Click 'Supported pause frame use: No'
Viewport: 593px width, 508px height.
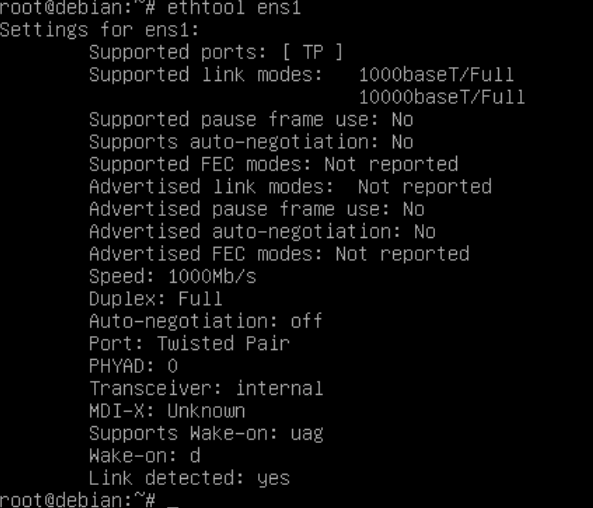click(x=251, y=120)
